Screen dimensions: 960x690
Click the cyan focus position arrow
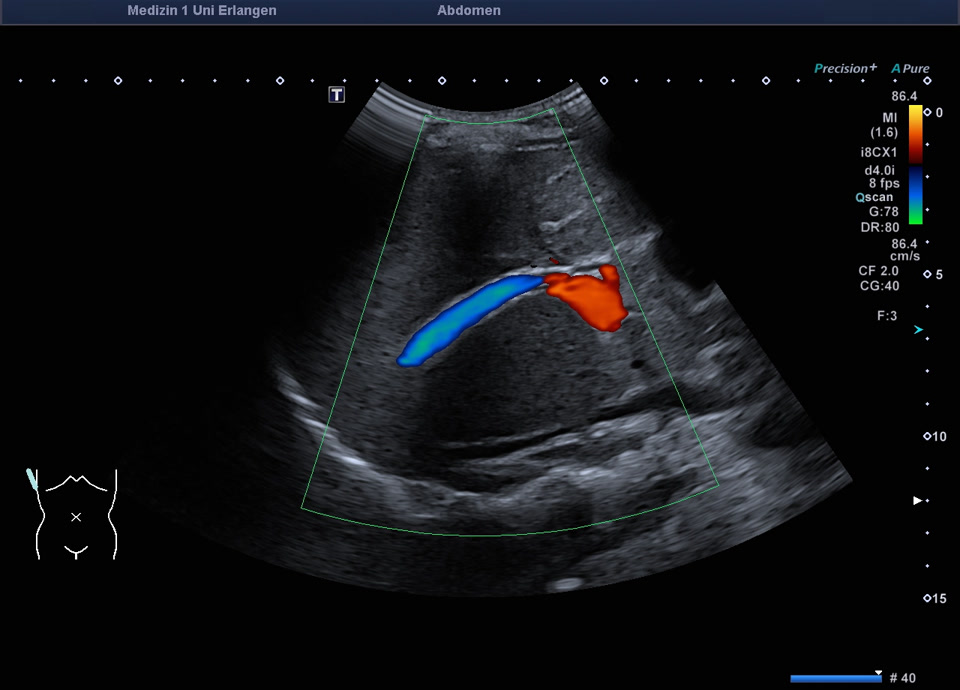pos(918,329)
